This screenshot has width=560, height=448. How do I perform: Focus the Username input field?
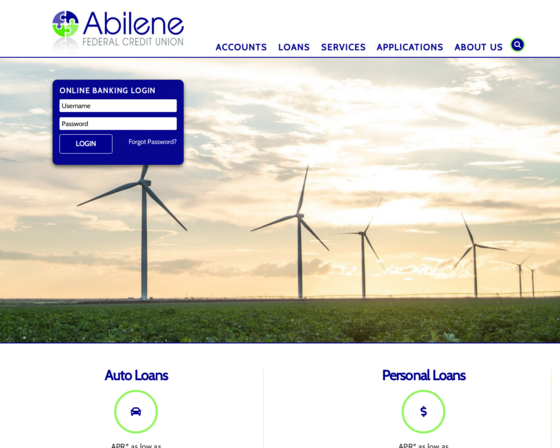[118, 106]
